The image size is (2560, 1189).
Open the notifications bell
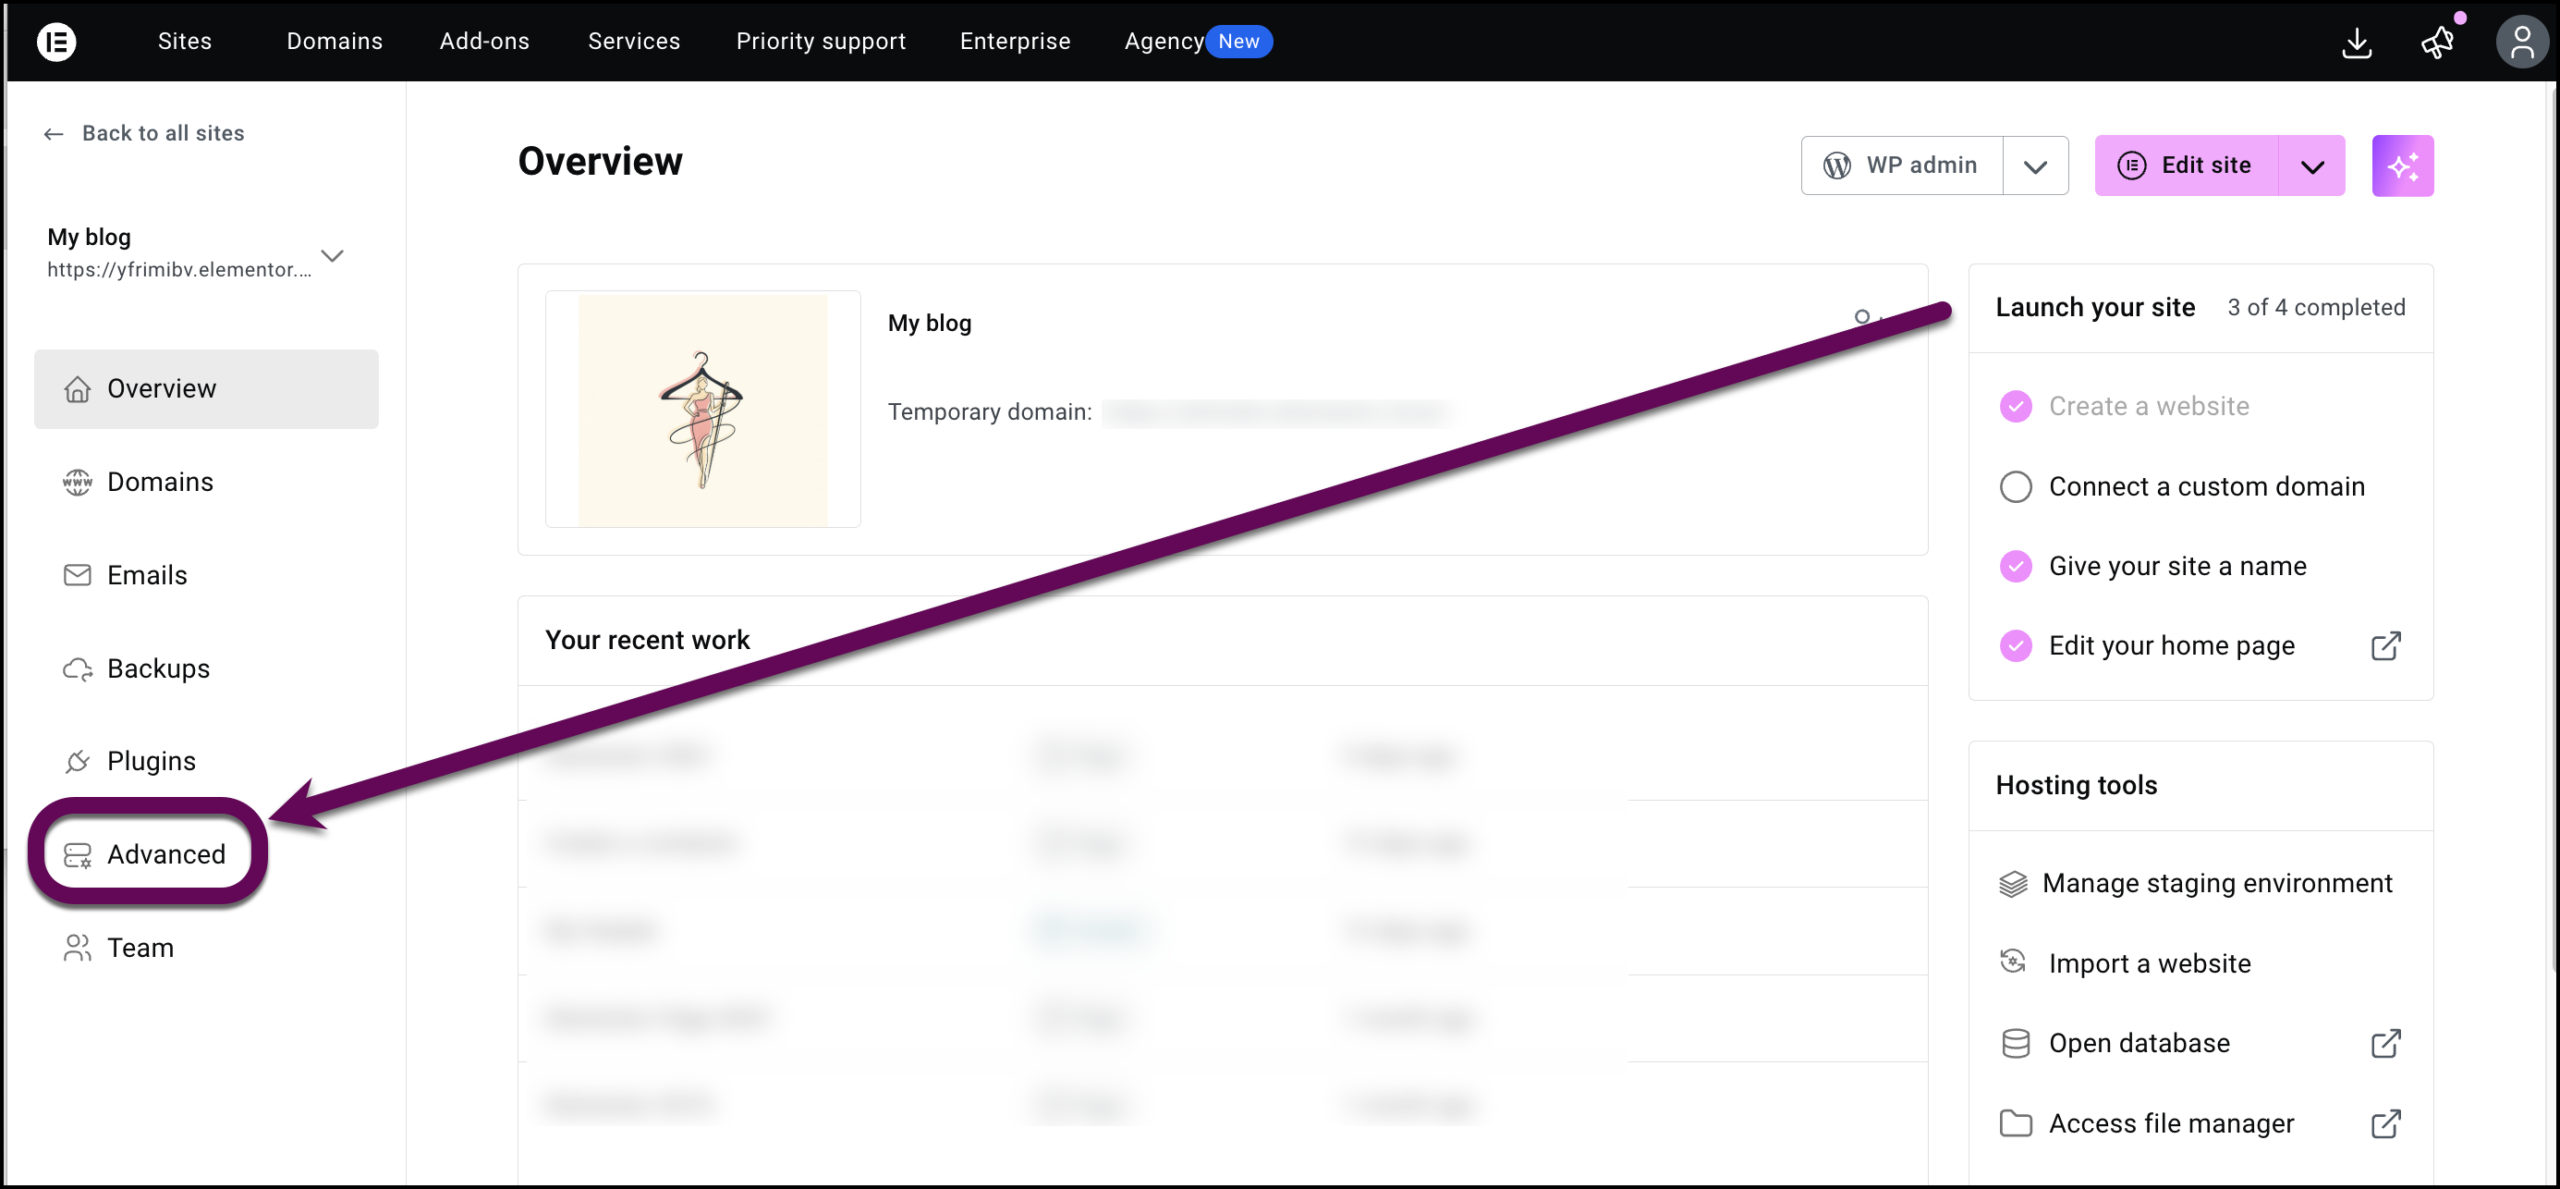(2437, 42)
